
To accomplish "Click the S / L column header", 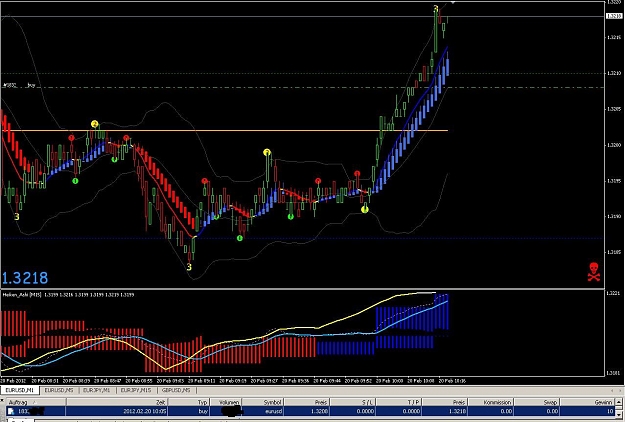I will [x=353, y=402].
